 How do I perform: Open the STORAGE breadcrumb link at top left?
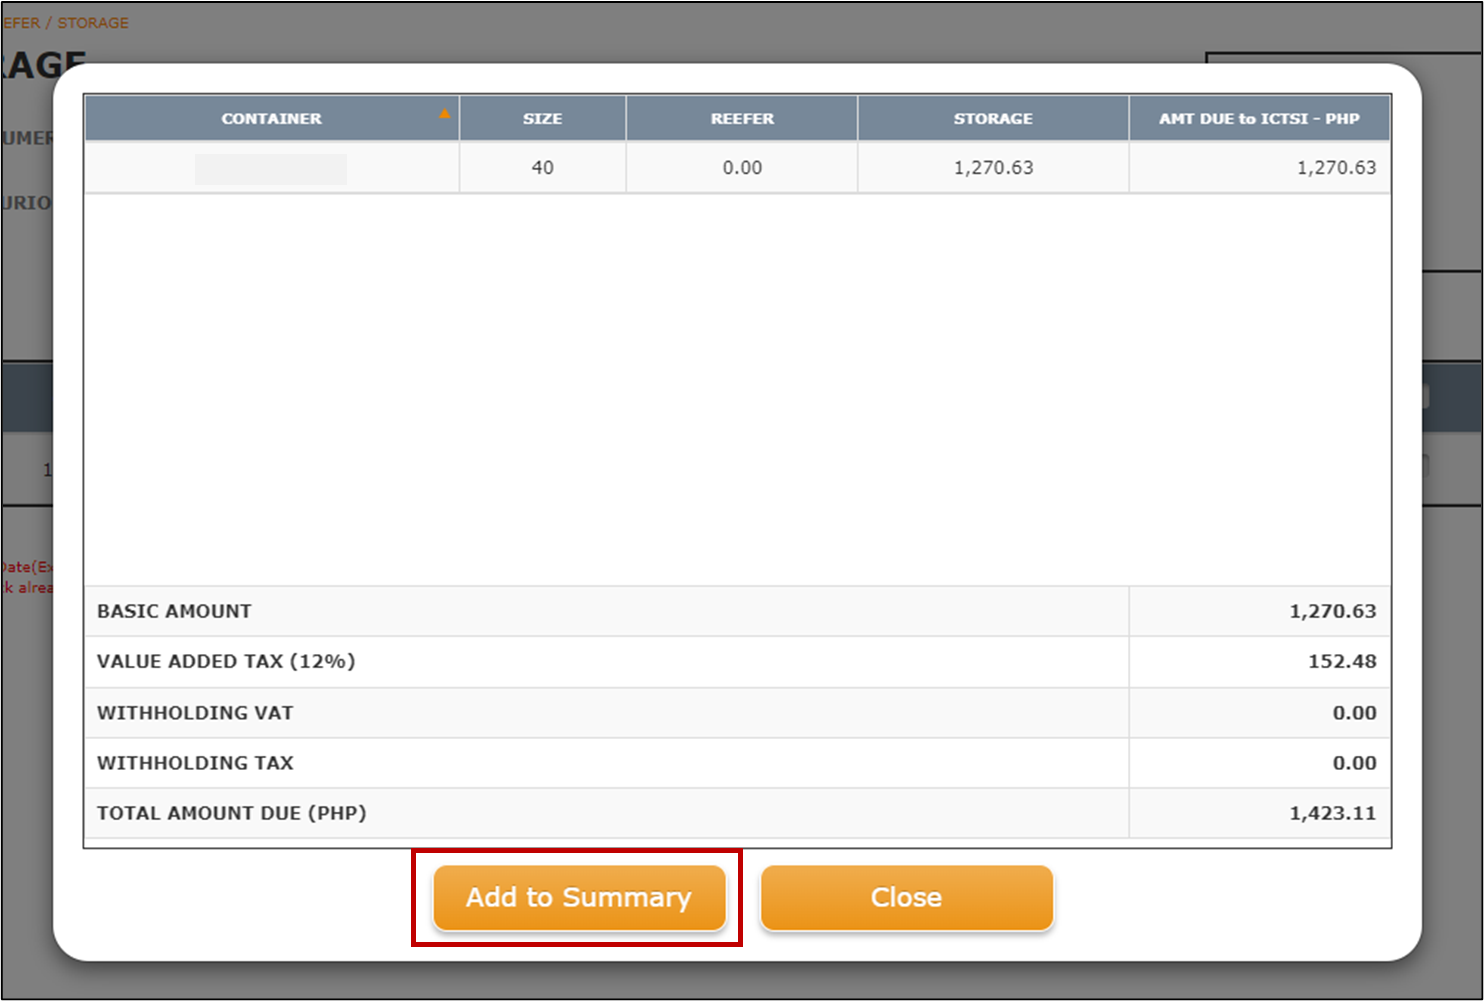point(95,22)
